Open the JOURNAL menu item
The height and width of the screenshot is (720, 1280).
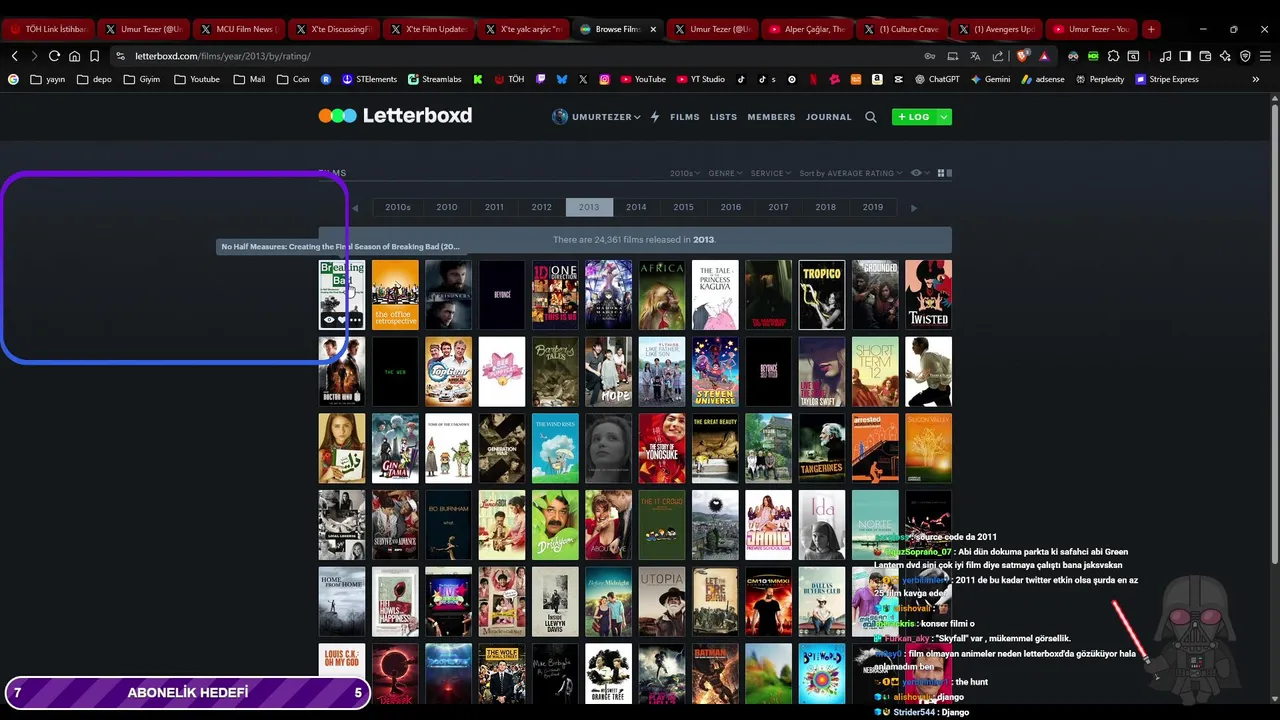(x=829, y=117)
